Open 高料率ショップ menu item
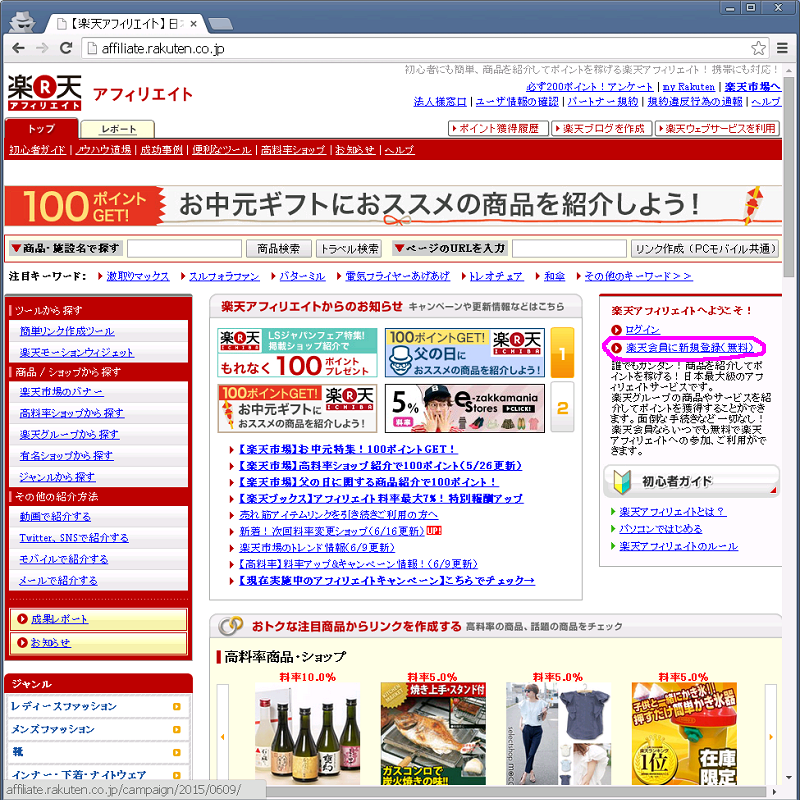The width and height of the screenshot is (800, 800). pos(293,149)
